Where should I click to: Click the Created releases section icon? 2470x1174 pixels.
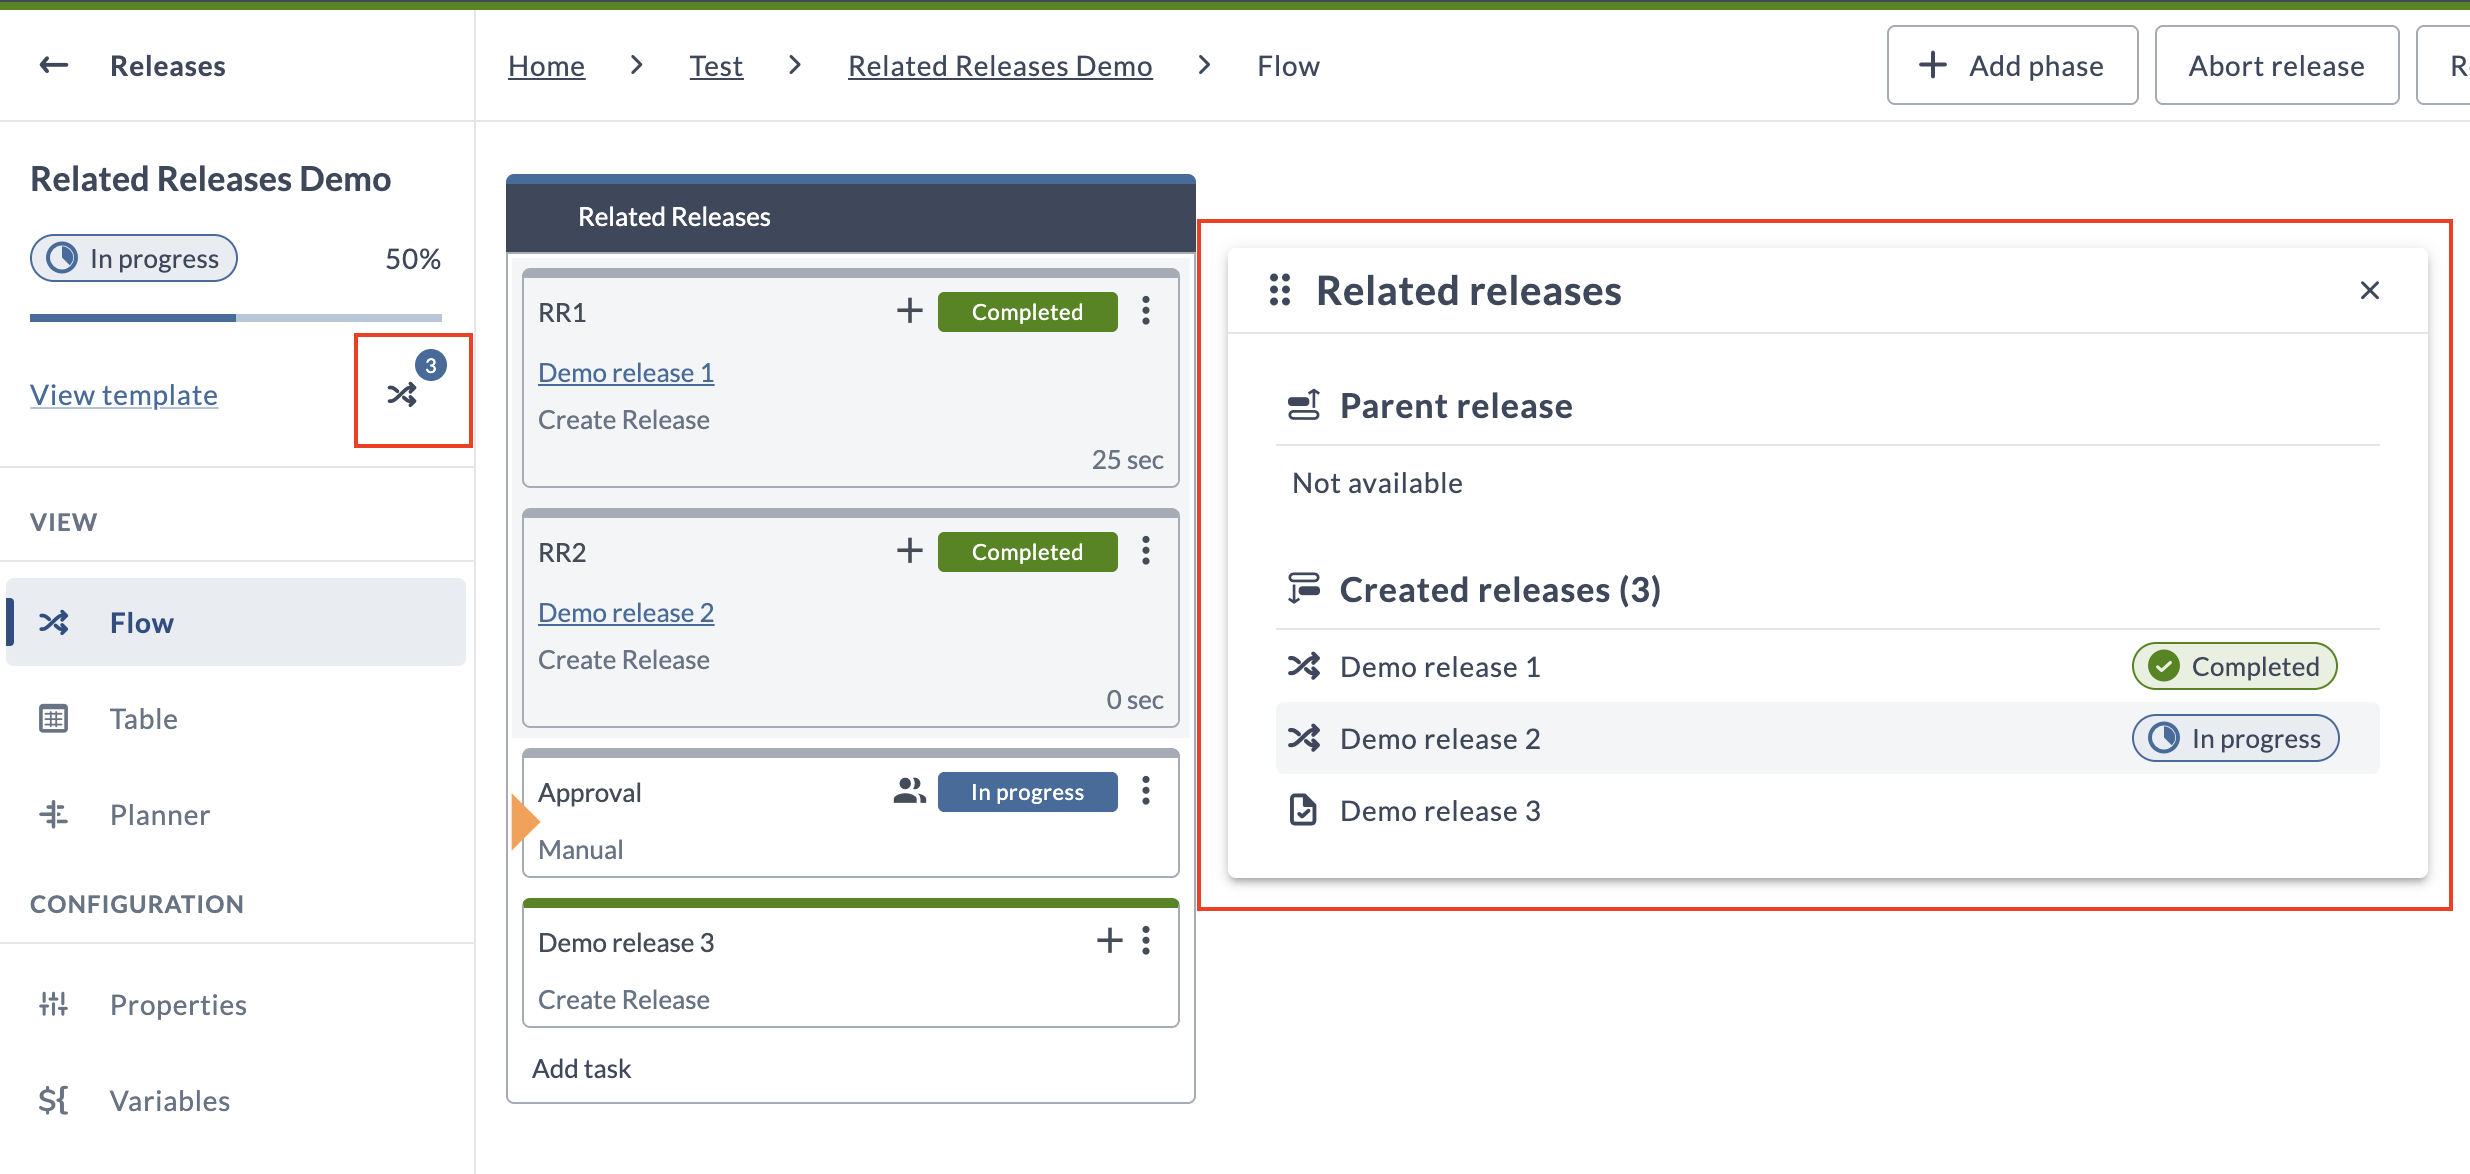(1303, 589)
